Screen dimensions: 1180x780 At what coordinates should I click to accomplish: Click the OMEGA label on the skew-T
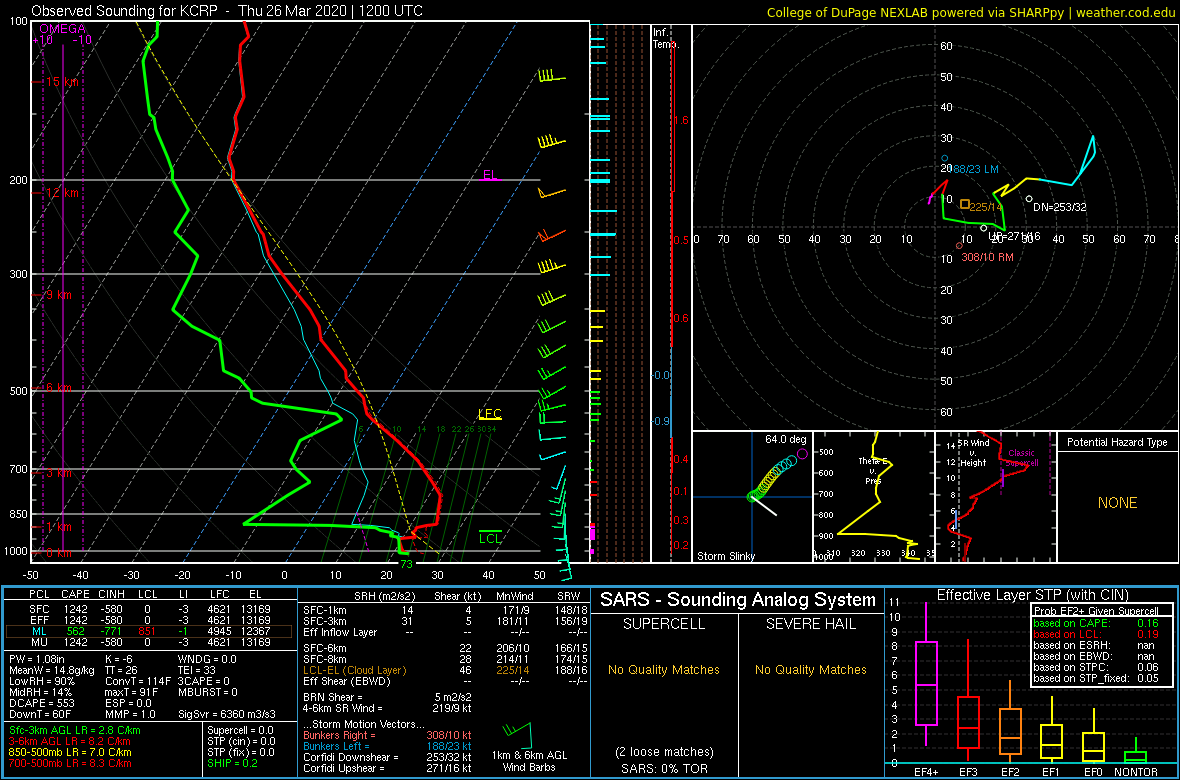coord(62,29)
